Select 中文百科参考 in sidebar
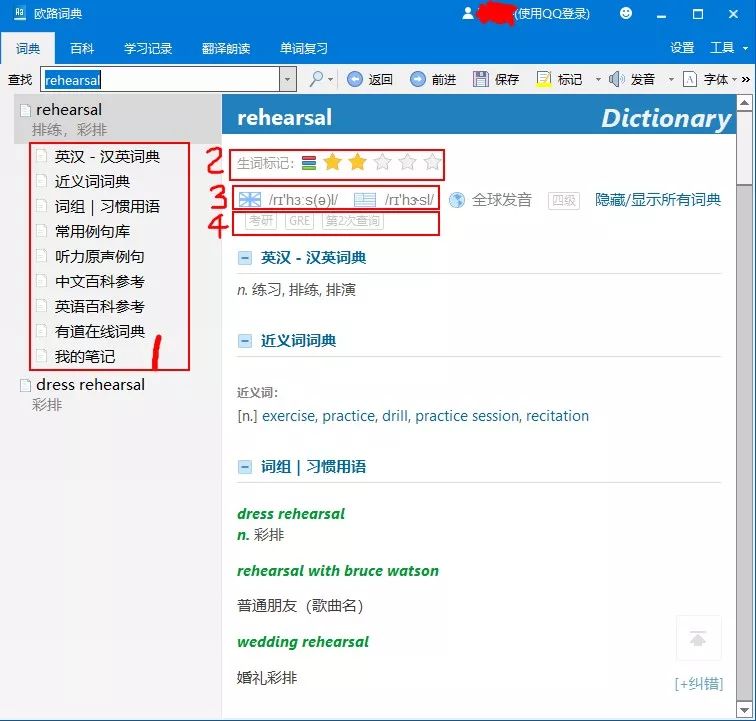 (x=99, y=282)
